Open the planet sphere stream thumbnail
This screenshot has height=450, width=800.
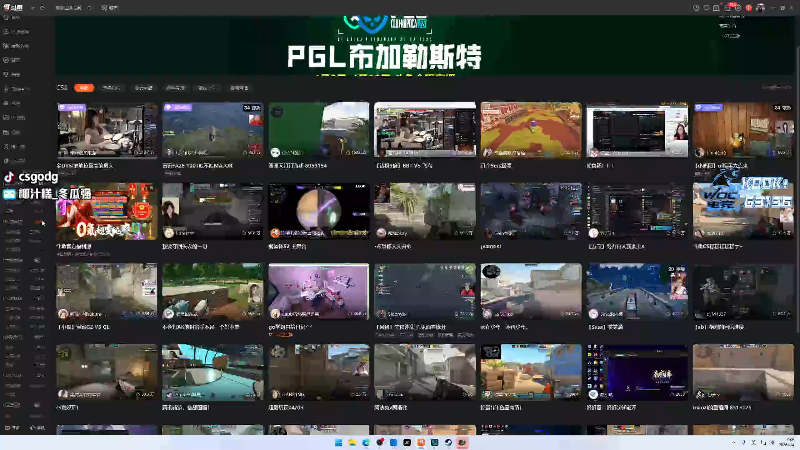click(319, 211)
